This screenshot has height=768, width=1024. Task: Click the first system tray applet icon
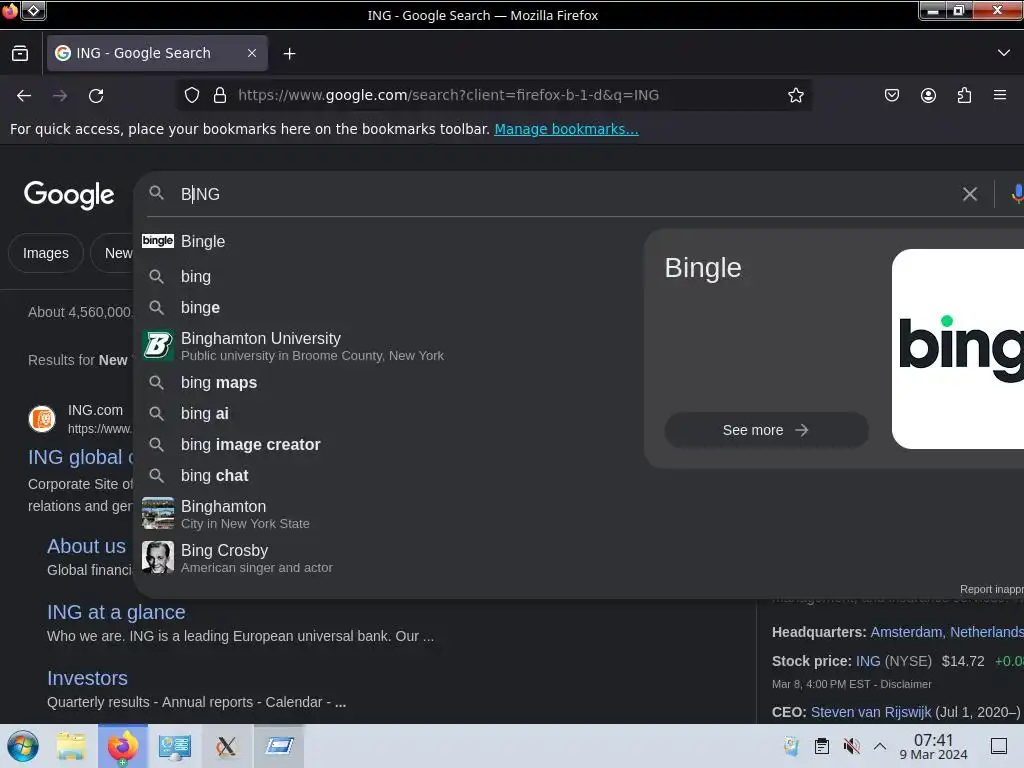[792, 746]
